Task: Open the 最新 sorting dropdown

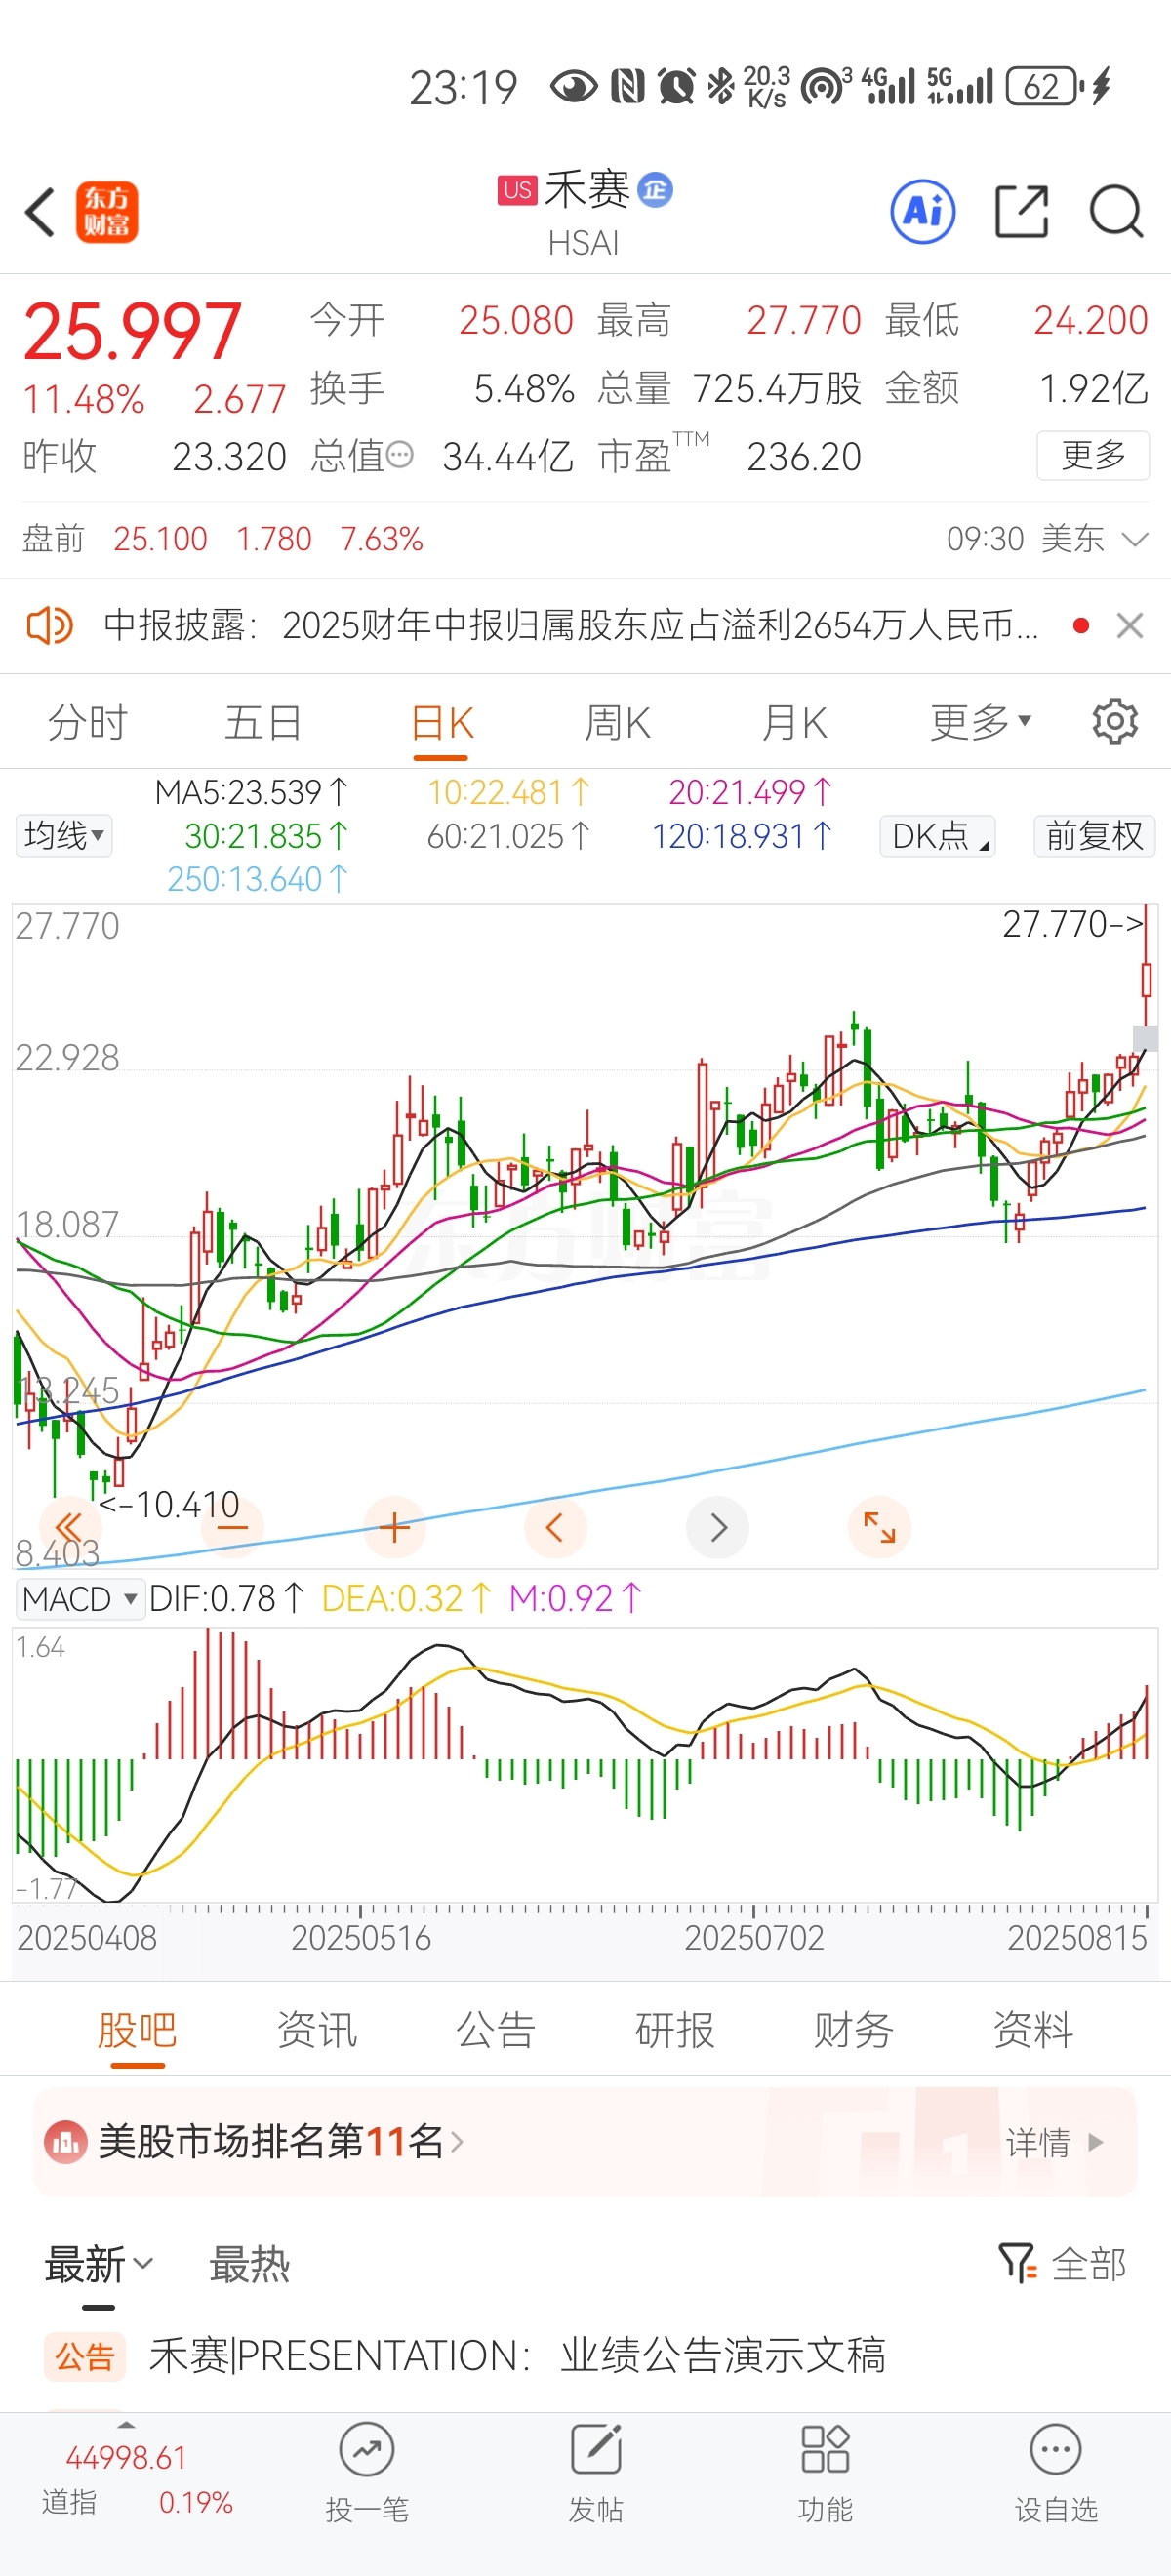Action: [98, 2264]
